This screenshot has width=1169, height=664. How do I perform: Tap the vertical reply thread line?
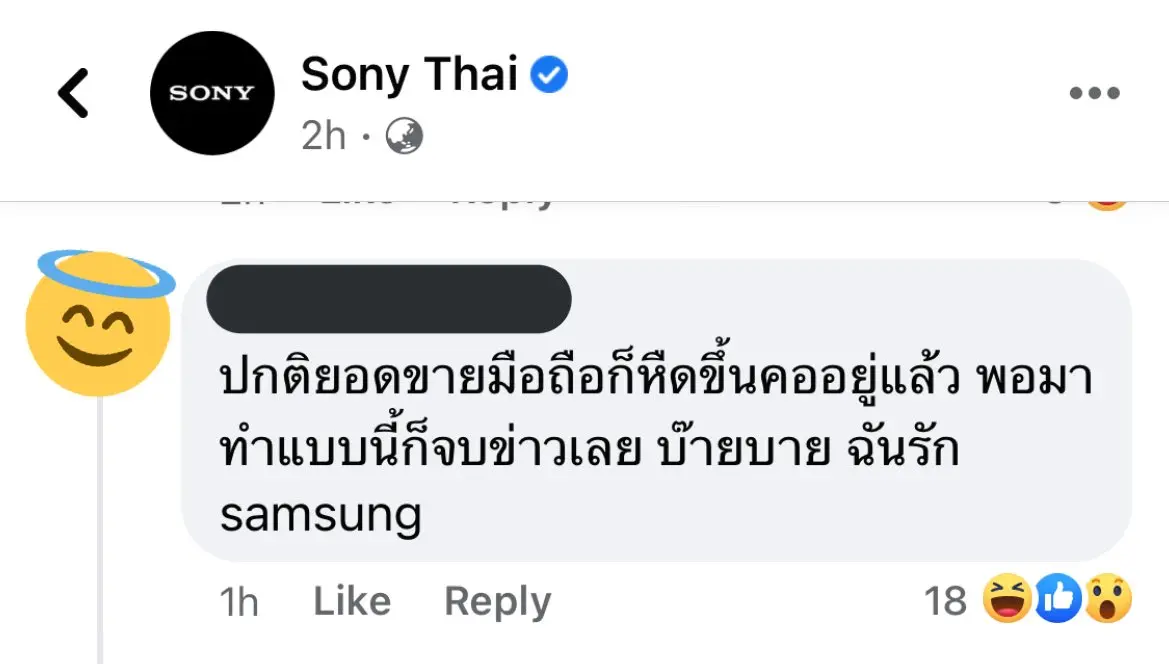click(100, 530)
